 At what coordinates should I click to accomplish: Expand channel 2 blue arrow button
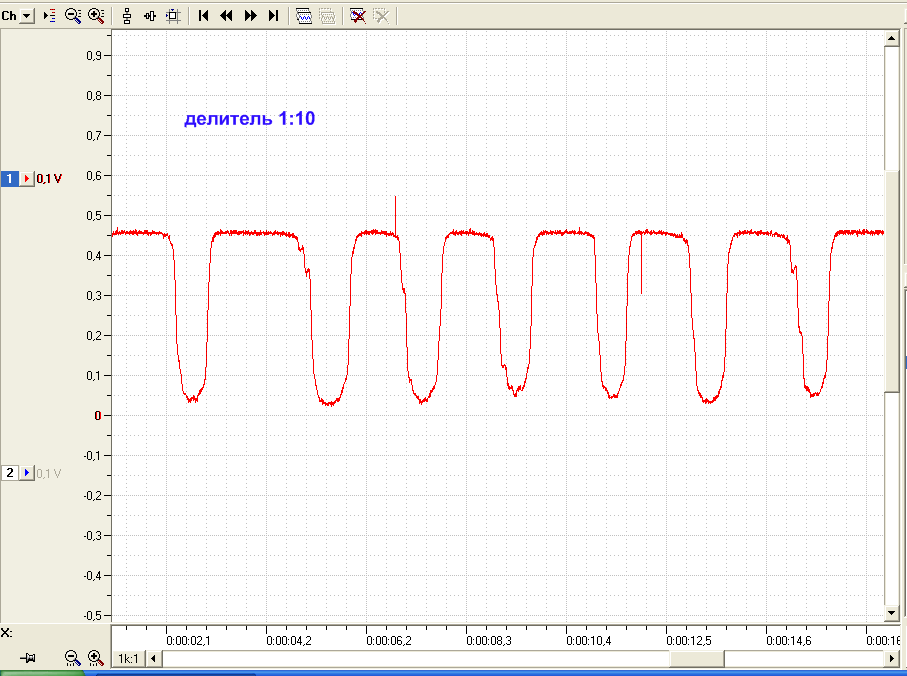point(27,473)
